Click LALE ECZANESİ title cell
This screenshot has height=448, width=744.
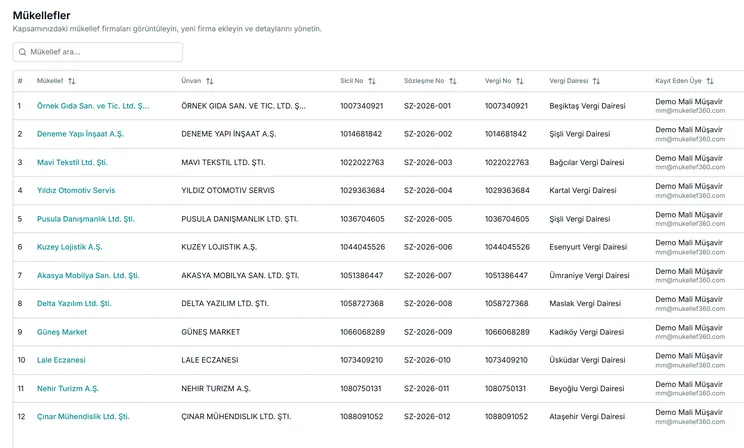(x=210, y=360)
